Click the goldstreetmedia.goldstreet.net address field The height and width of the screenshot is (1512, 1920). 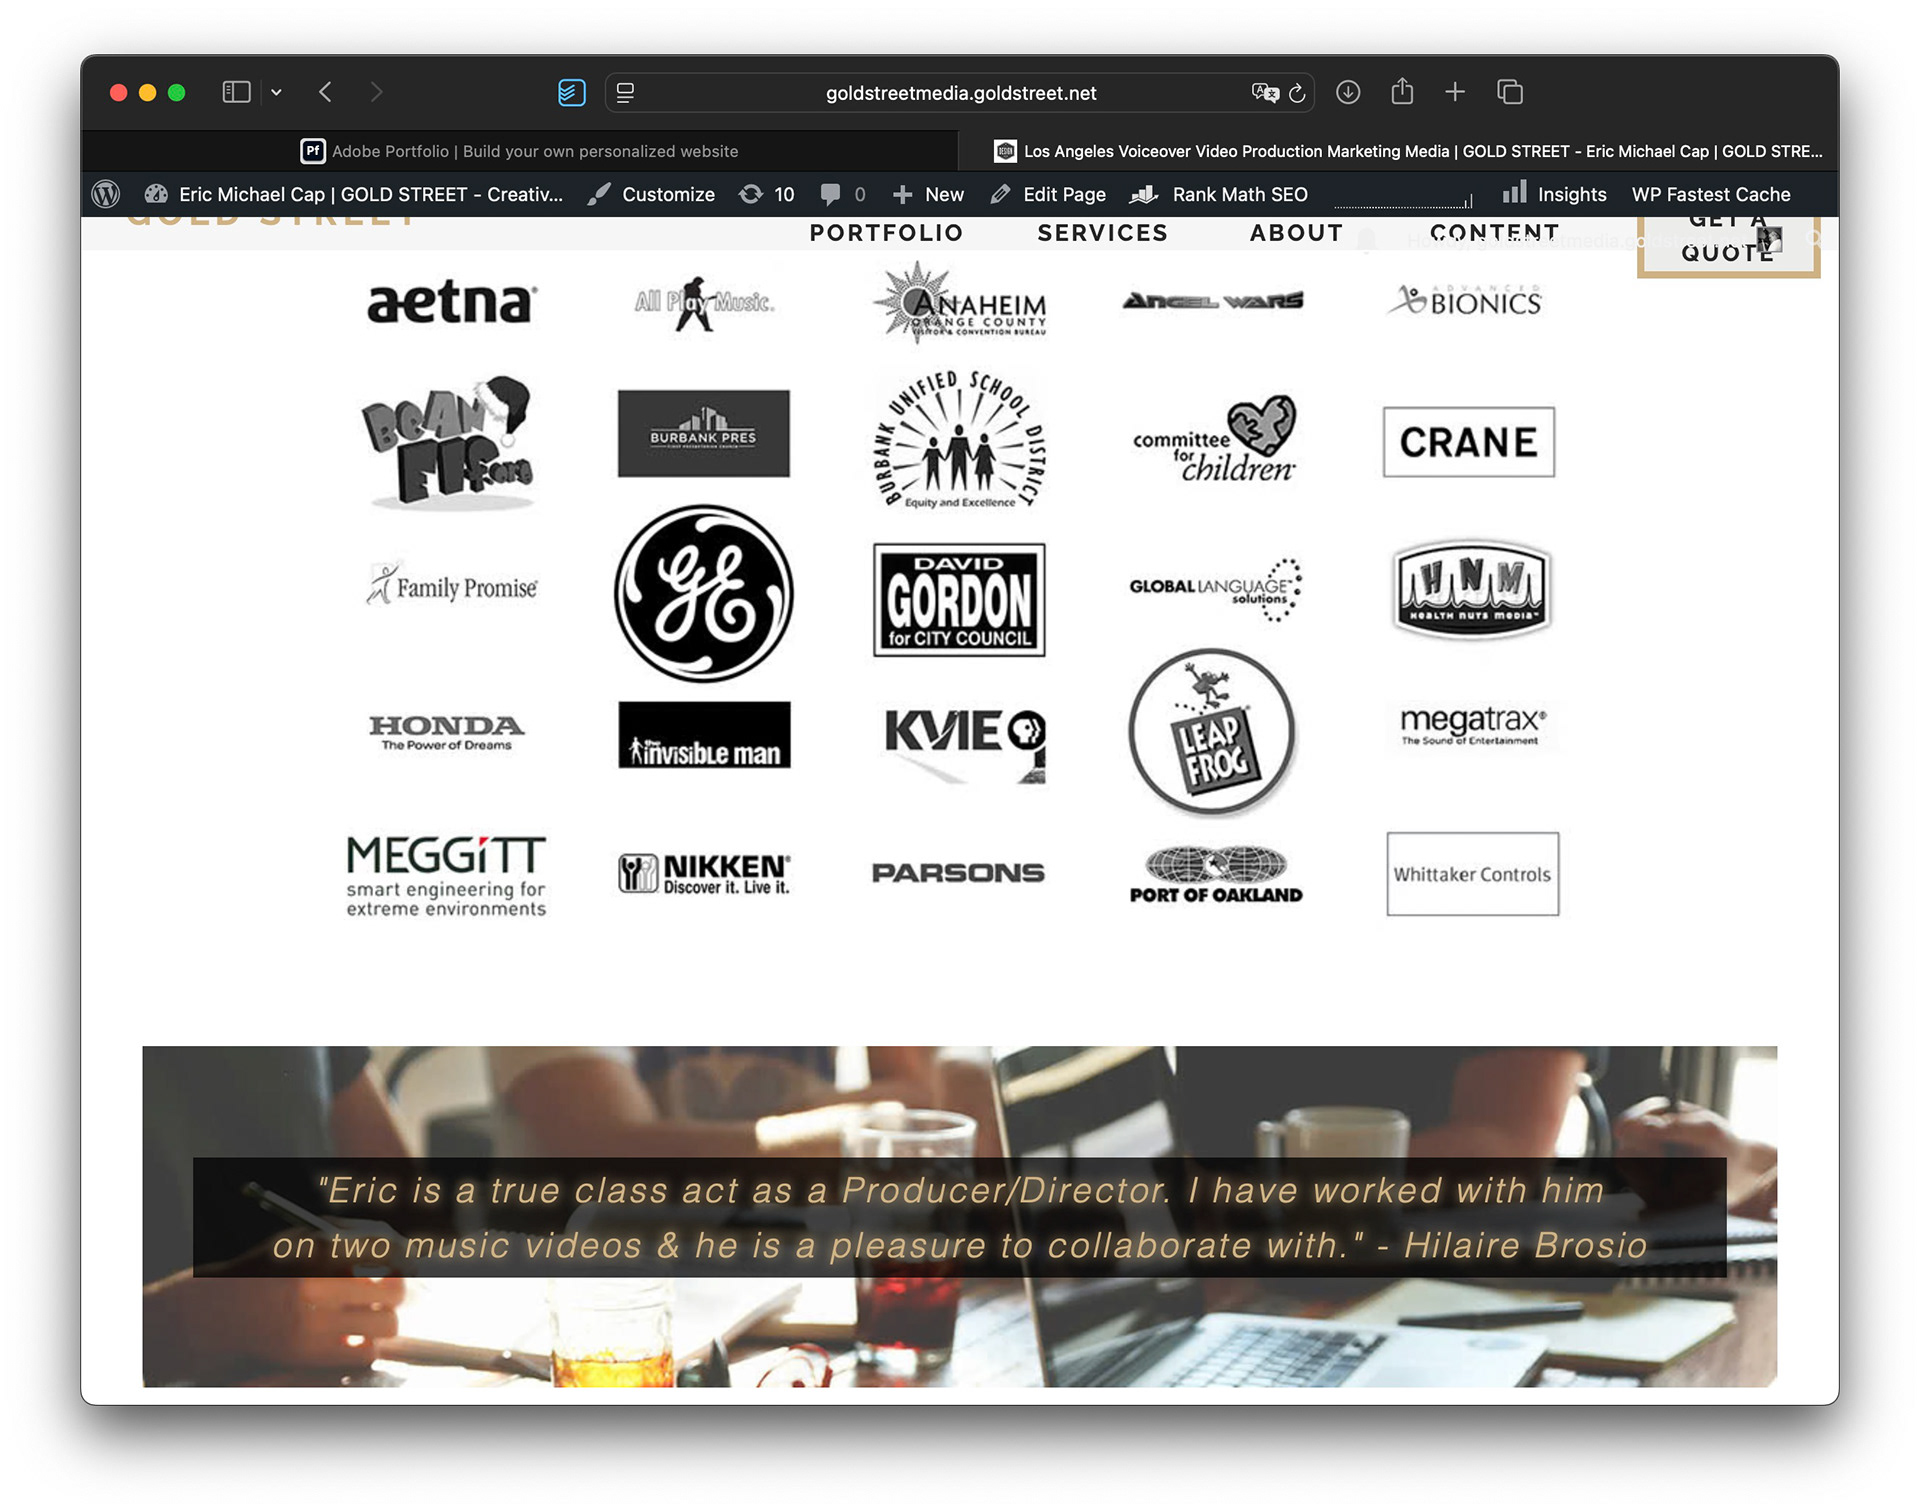click(x=960, y=93)
